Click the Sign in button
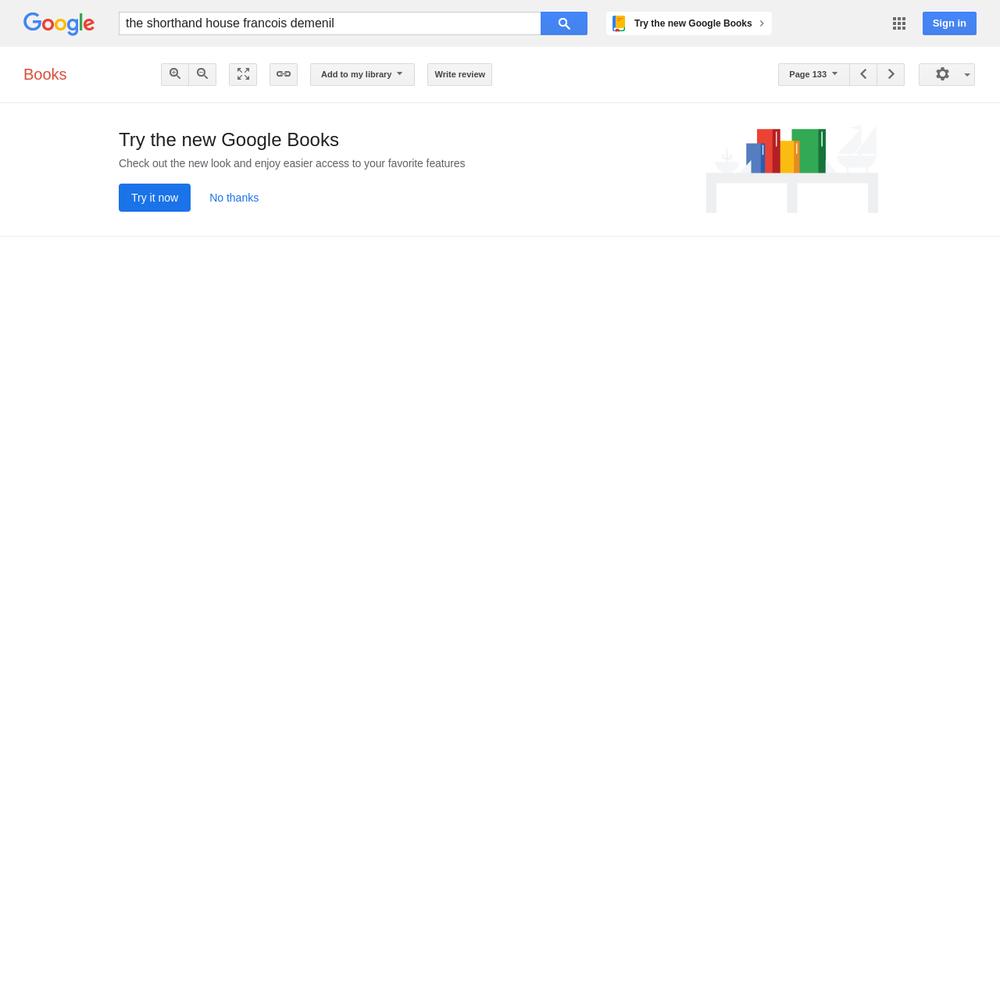The image size is (1000, 1000). tap(949, 24)
